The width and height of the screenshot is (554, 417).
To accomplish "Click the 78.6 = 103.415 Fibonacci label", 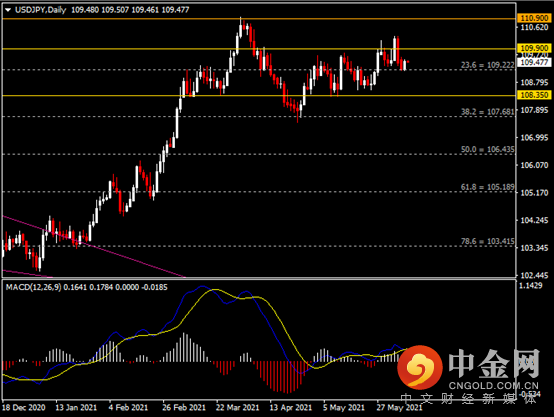I will pyautogui.click(x=488, y=241).
